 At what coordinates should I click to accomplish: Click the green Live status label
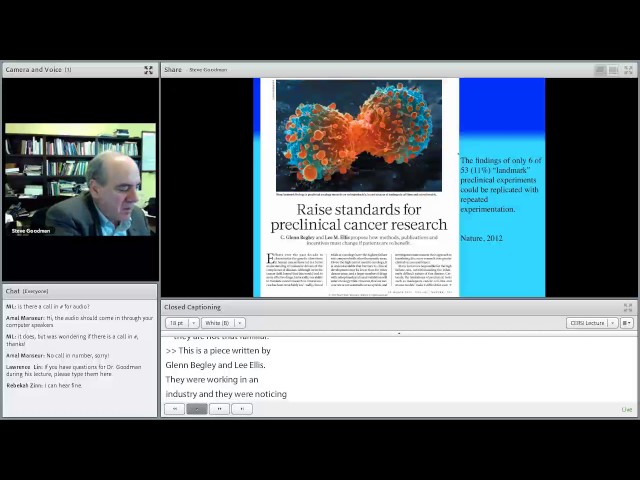pos(627,409)
